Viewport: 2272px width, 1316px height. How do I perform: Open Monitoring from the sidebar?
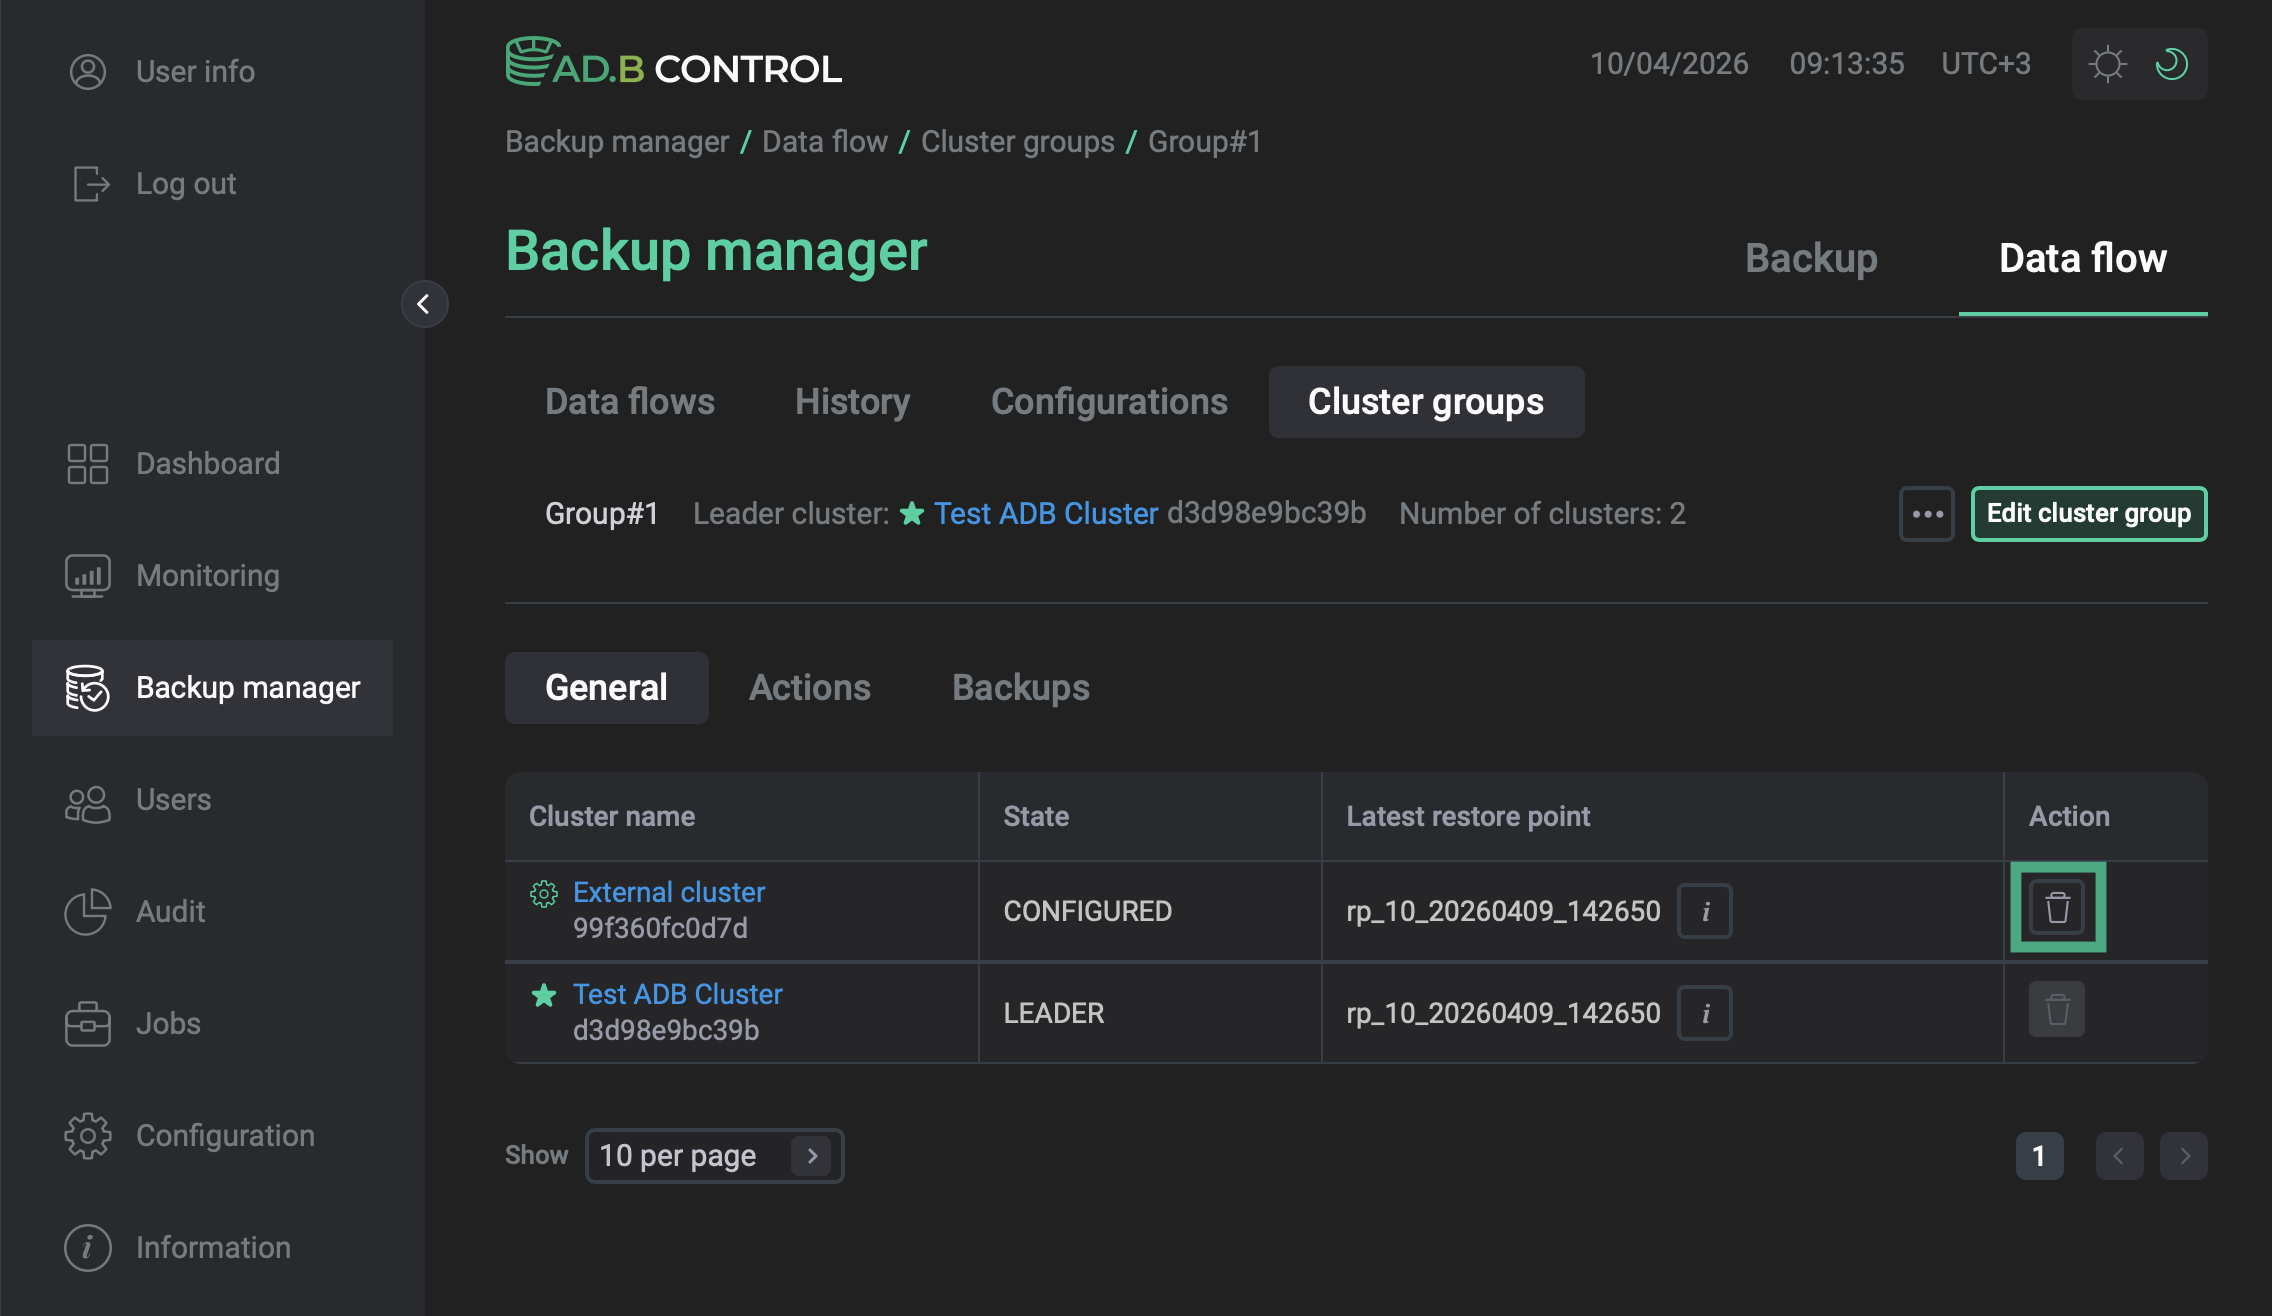pos(207,575)
